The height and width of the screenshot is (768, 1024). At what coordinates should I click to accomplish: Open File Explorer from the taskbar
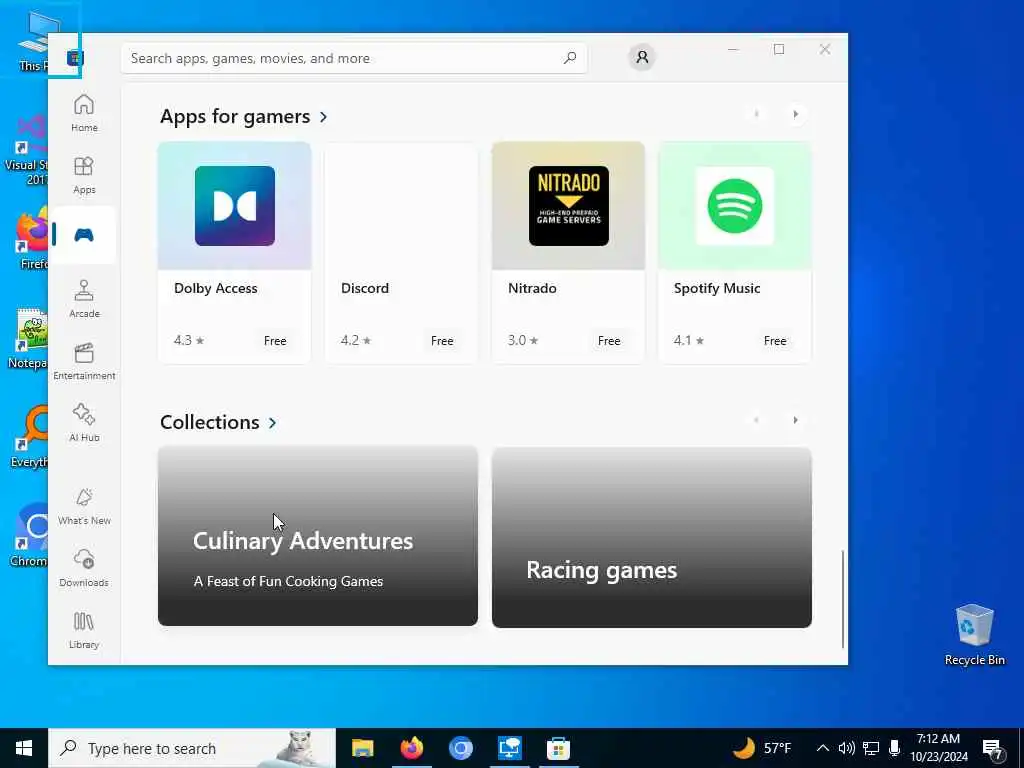[362, 748]
